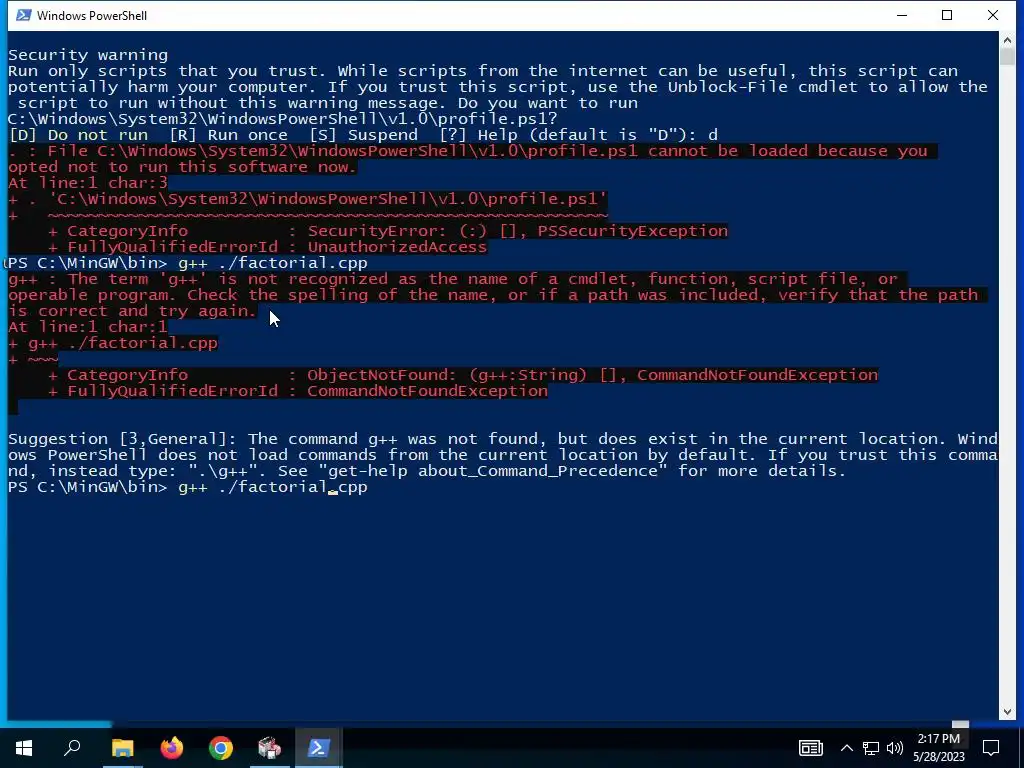The width and height of the screenshot is (1024, 768).
Task: Click the Show desktop strip
Action: point(1021,748)
